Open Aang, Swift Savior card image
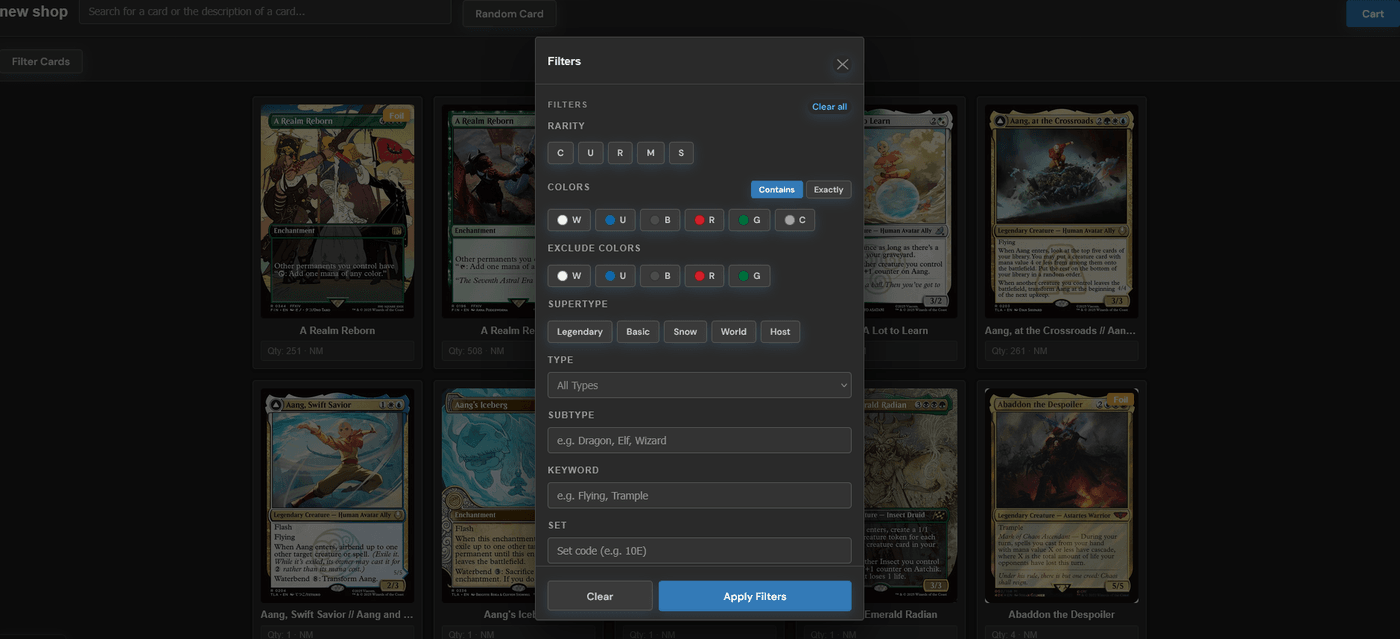The image size is (1400, 639). (337, 496)
